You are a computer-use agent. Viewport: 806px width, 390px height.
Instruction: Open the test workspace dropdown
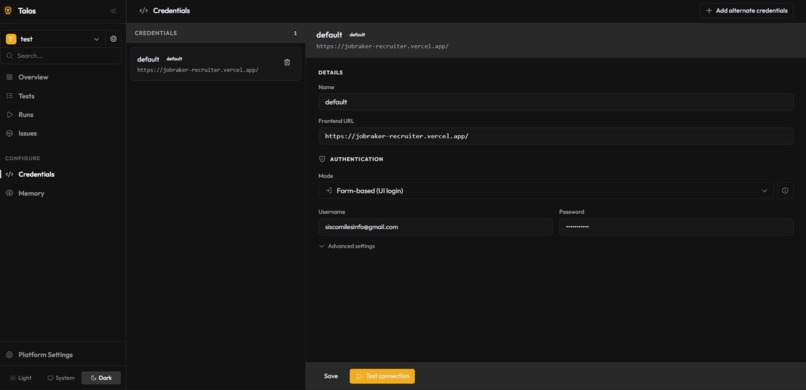click(x=53, y=39)
